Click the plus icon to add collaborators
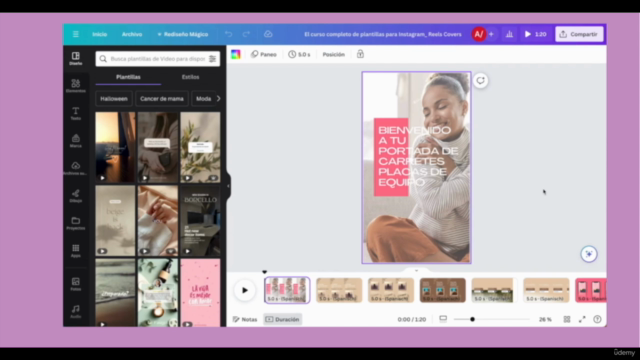 (x=491, y=34)
